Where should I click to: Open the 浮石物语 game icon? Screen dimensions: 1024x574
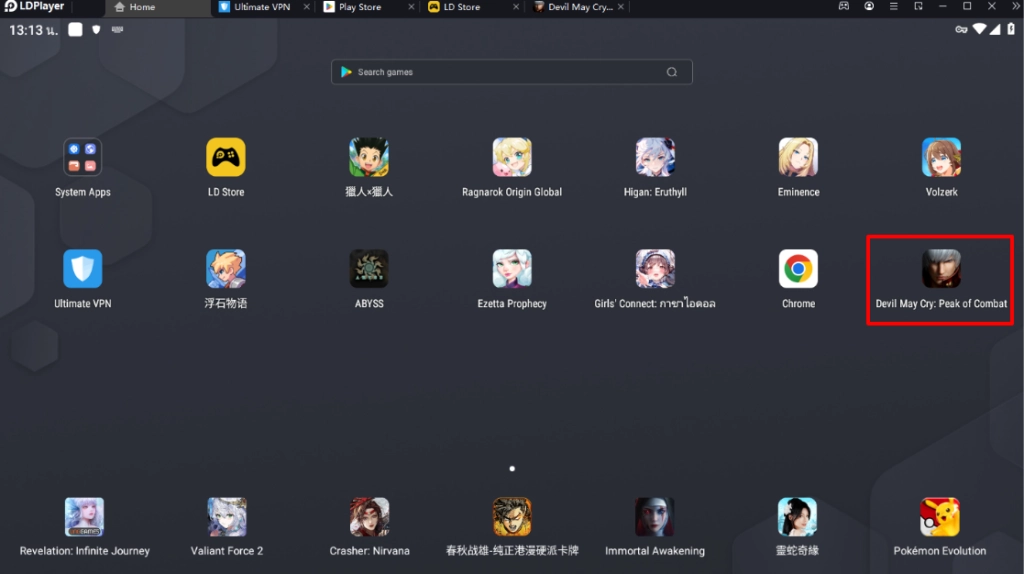pyautogui.click(x=226, y=268)
